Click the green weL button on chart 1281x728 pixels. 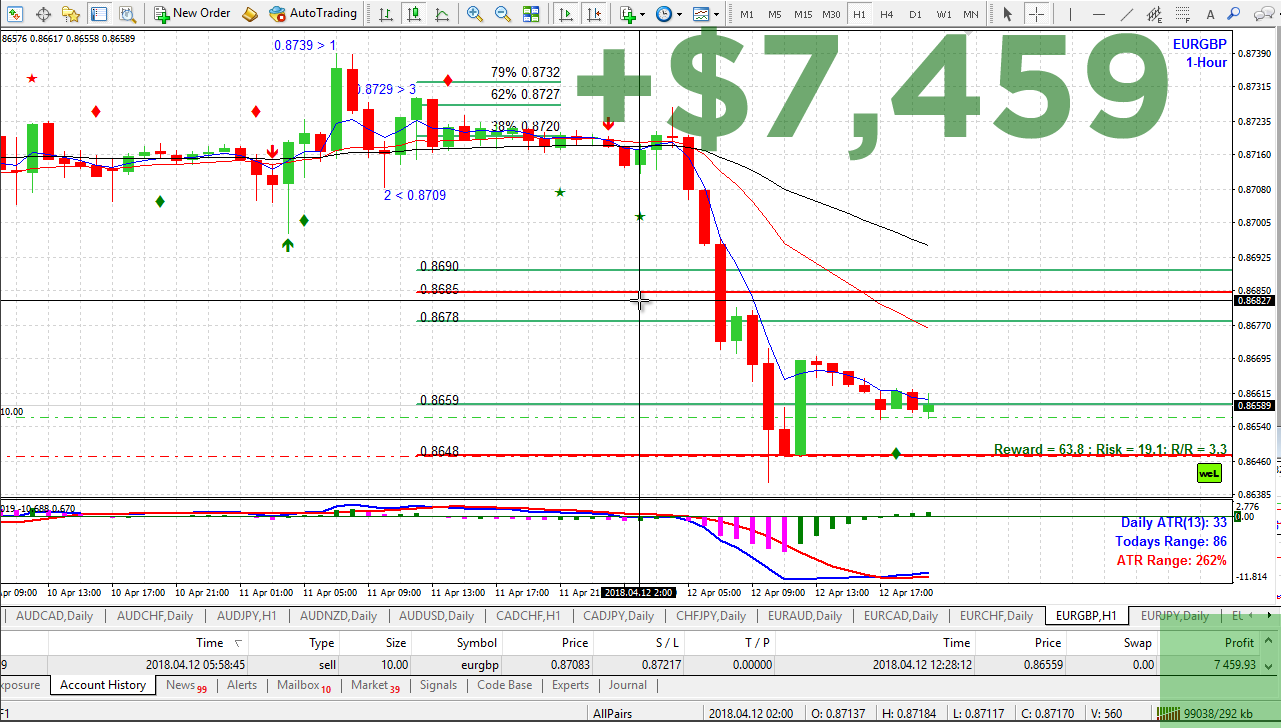tap(1209, 473)
